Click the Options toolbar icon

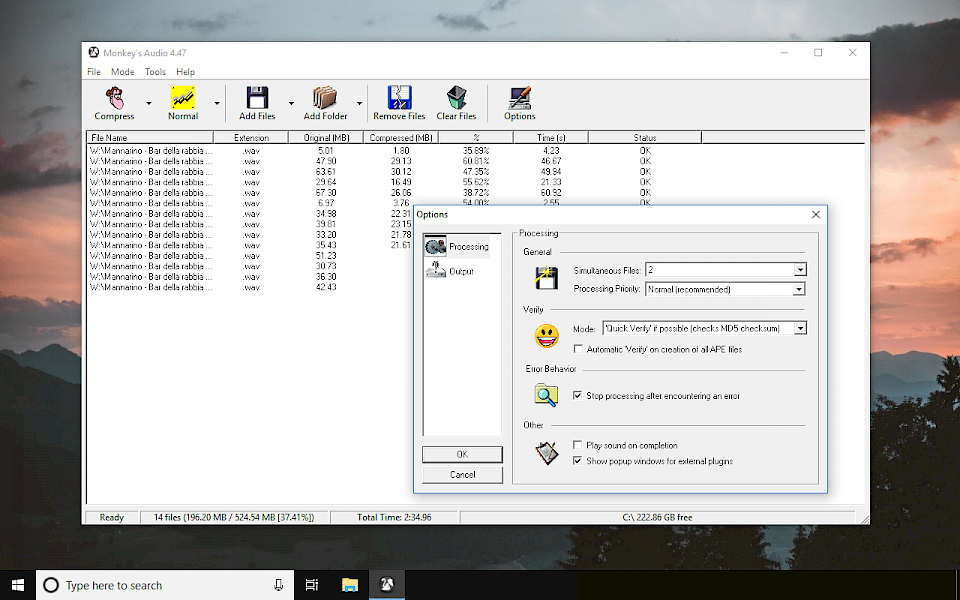pyautogui.click(x=520, y=98)
